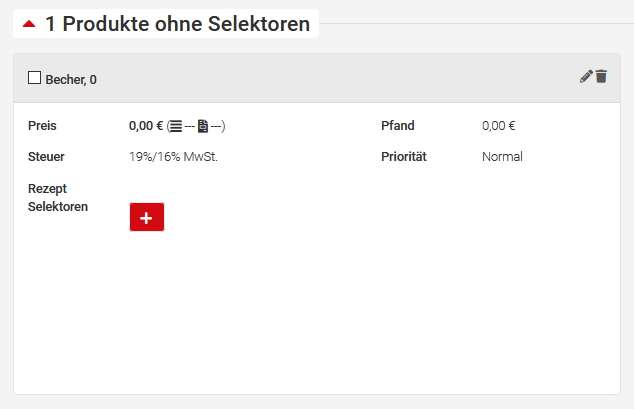Click the 'Preis' field label
634x409 pixels.
point(42,126)
